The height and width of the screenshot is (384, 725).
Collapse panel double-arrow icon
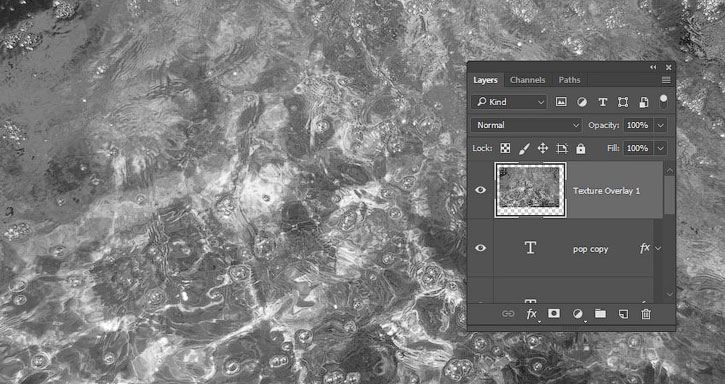(x=653, y=68)
